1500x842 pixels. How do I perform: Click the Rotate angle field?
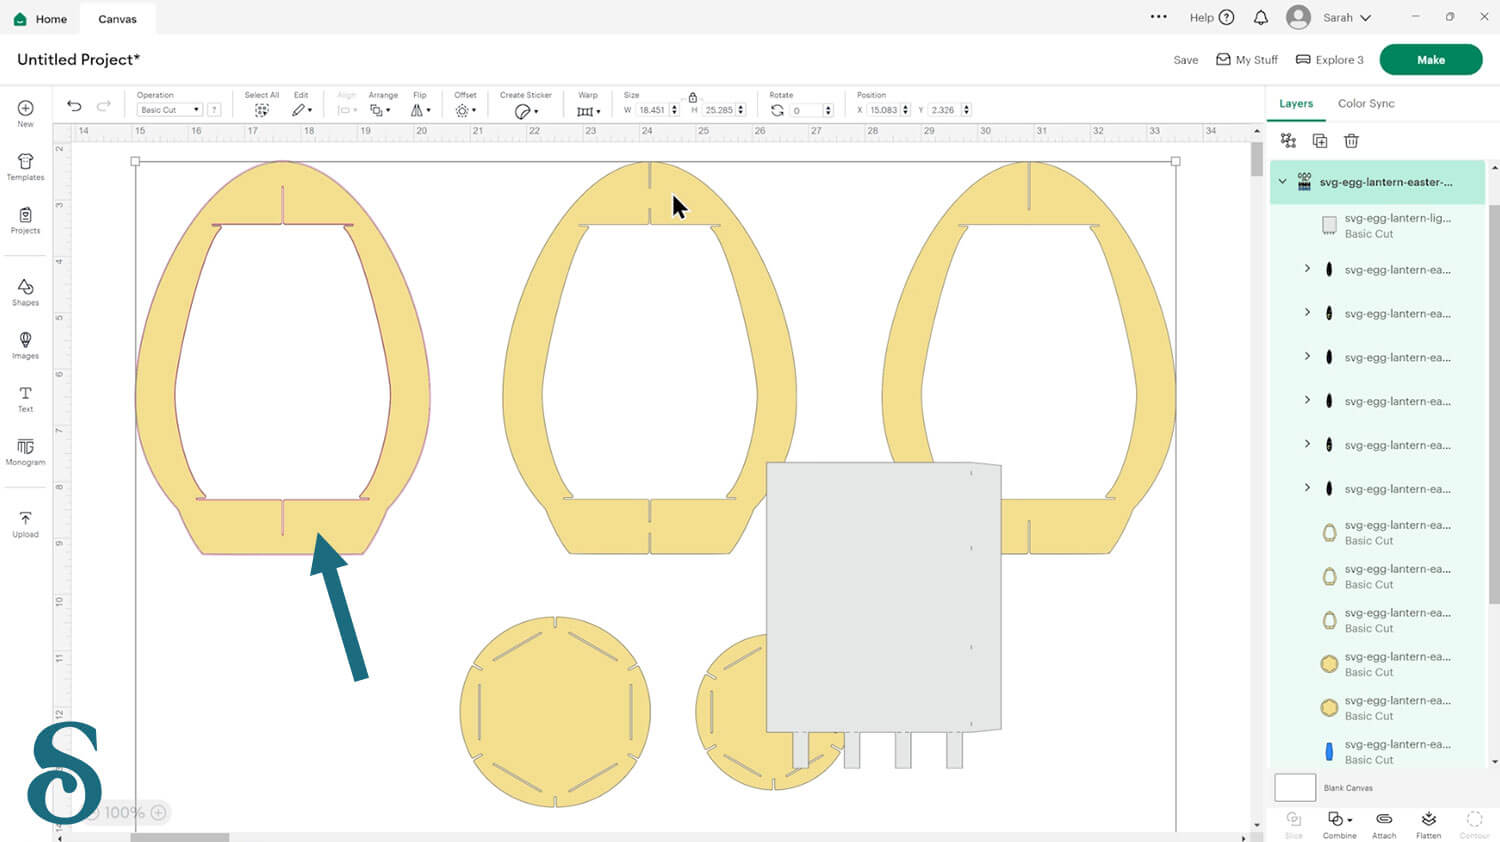click(805, 110)
